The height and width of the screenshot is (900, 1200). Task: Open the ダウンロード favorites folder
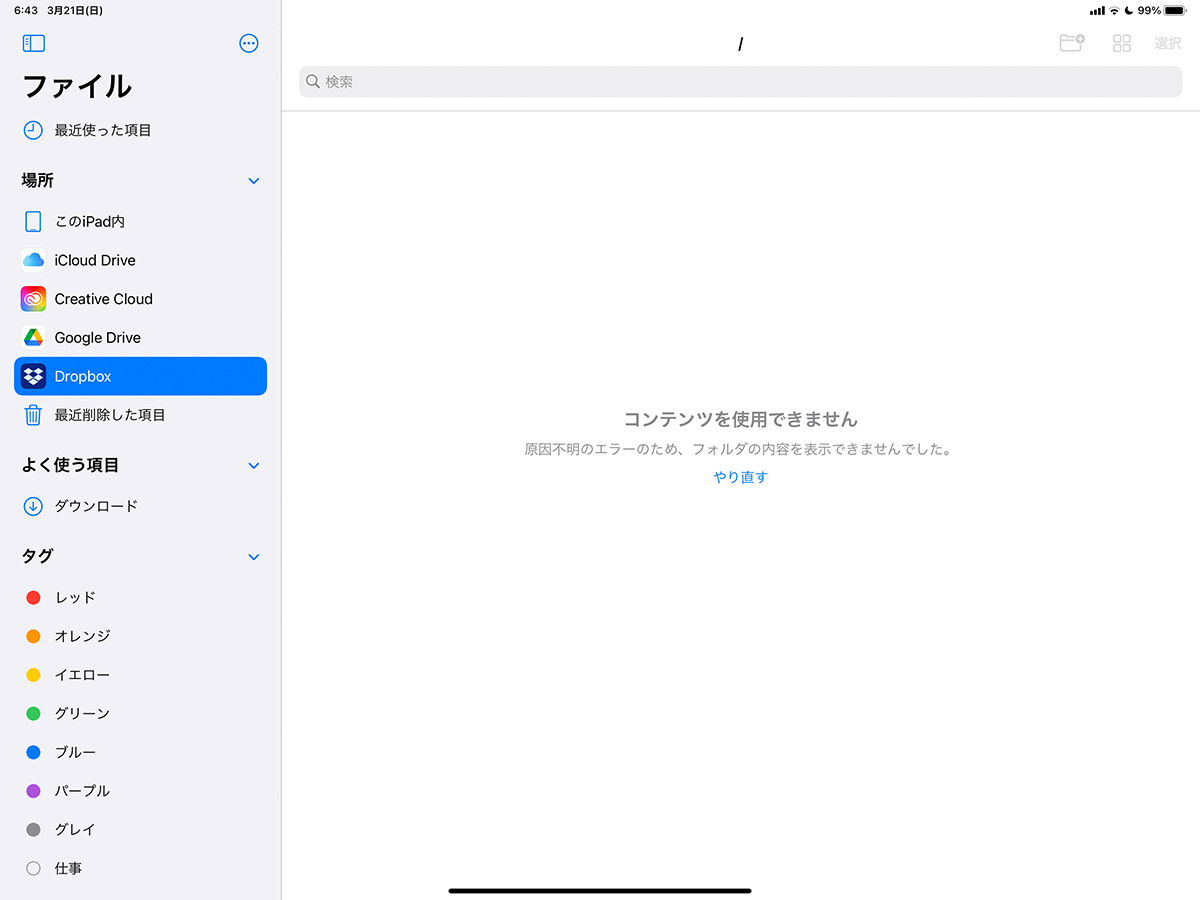tap(96, 506)
